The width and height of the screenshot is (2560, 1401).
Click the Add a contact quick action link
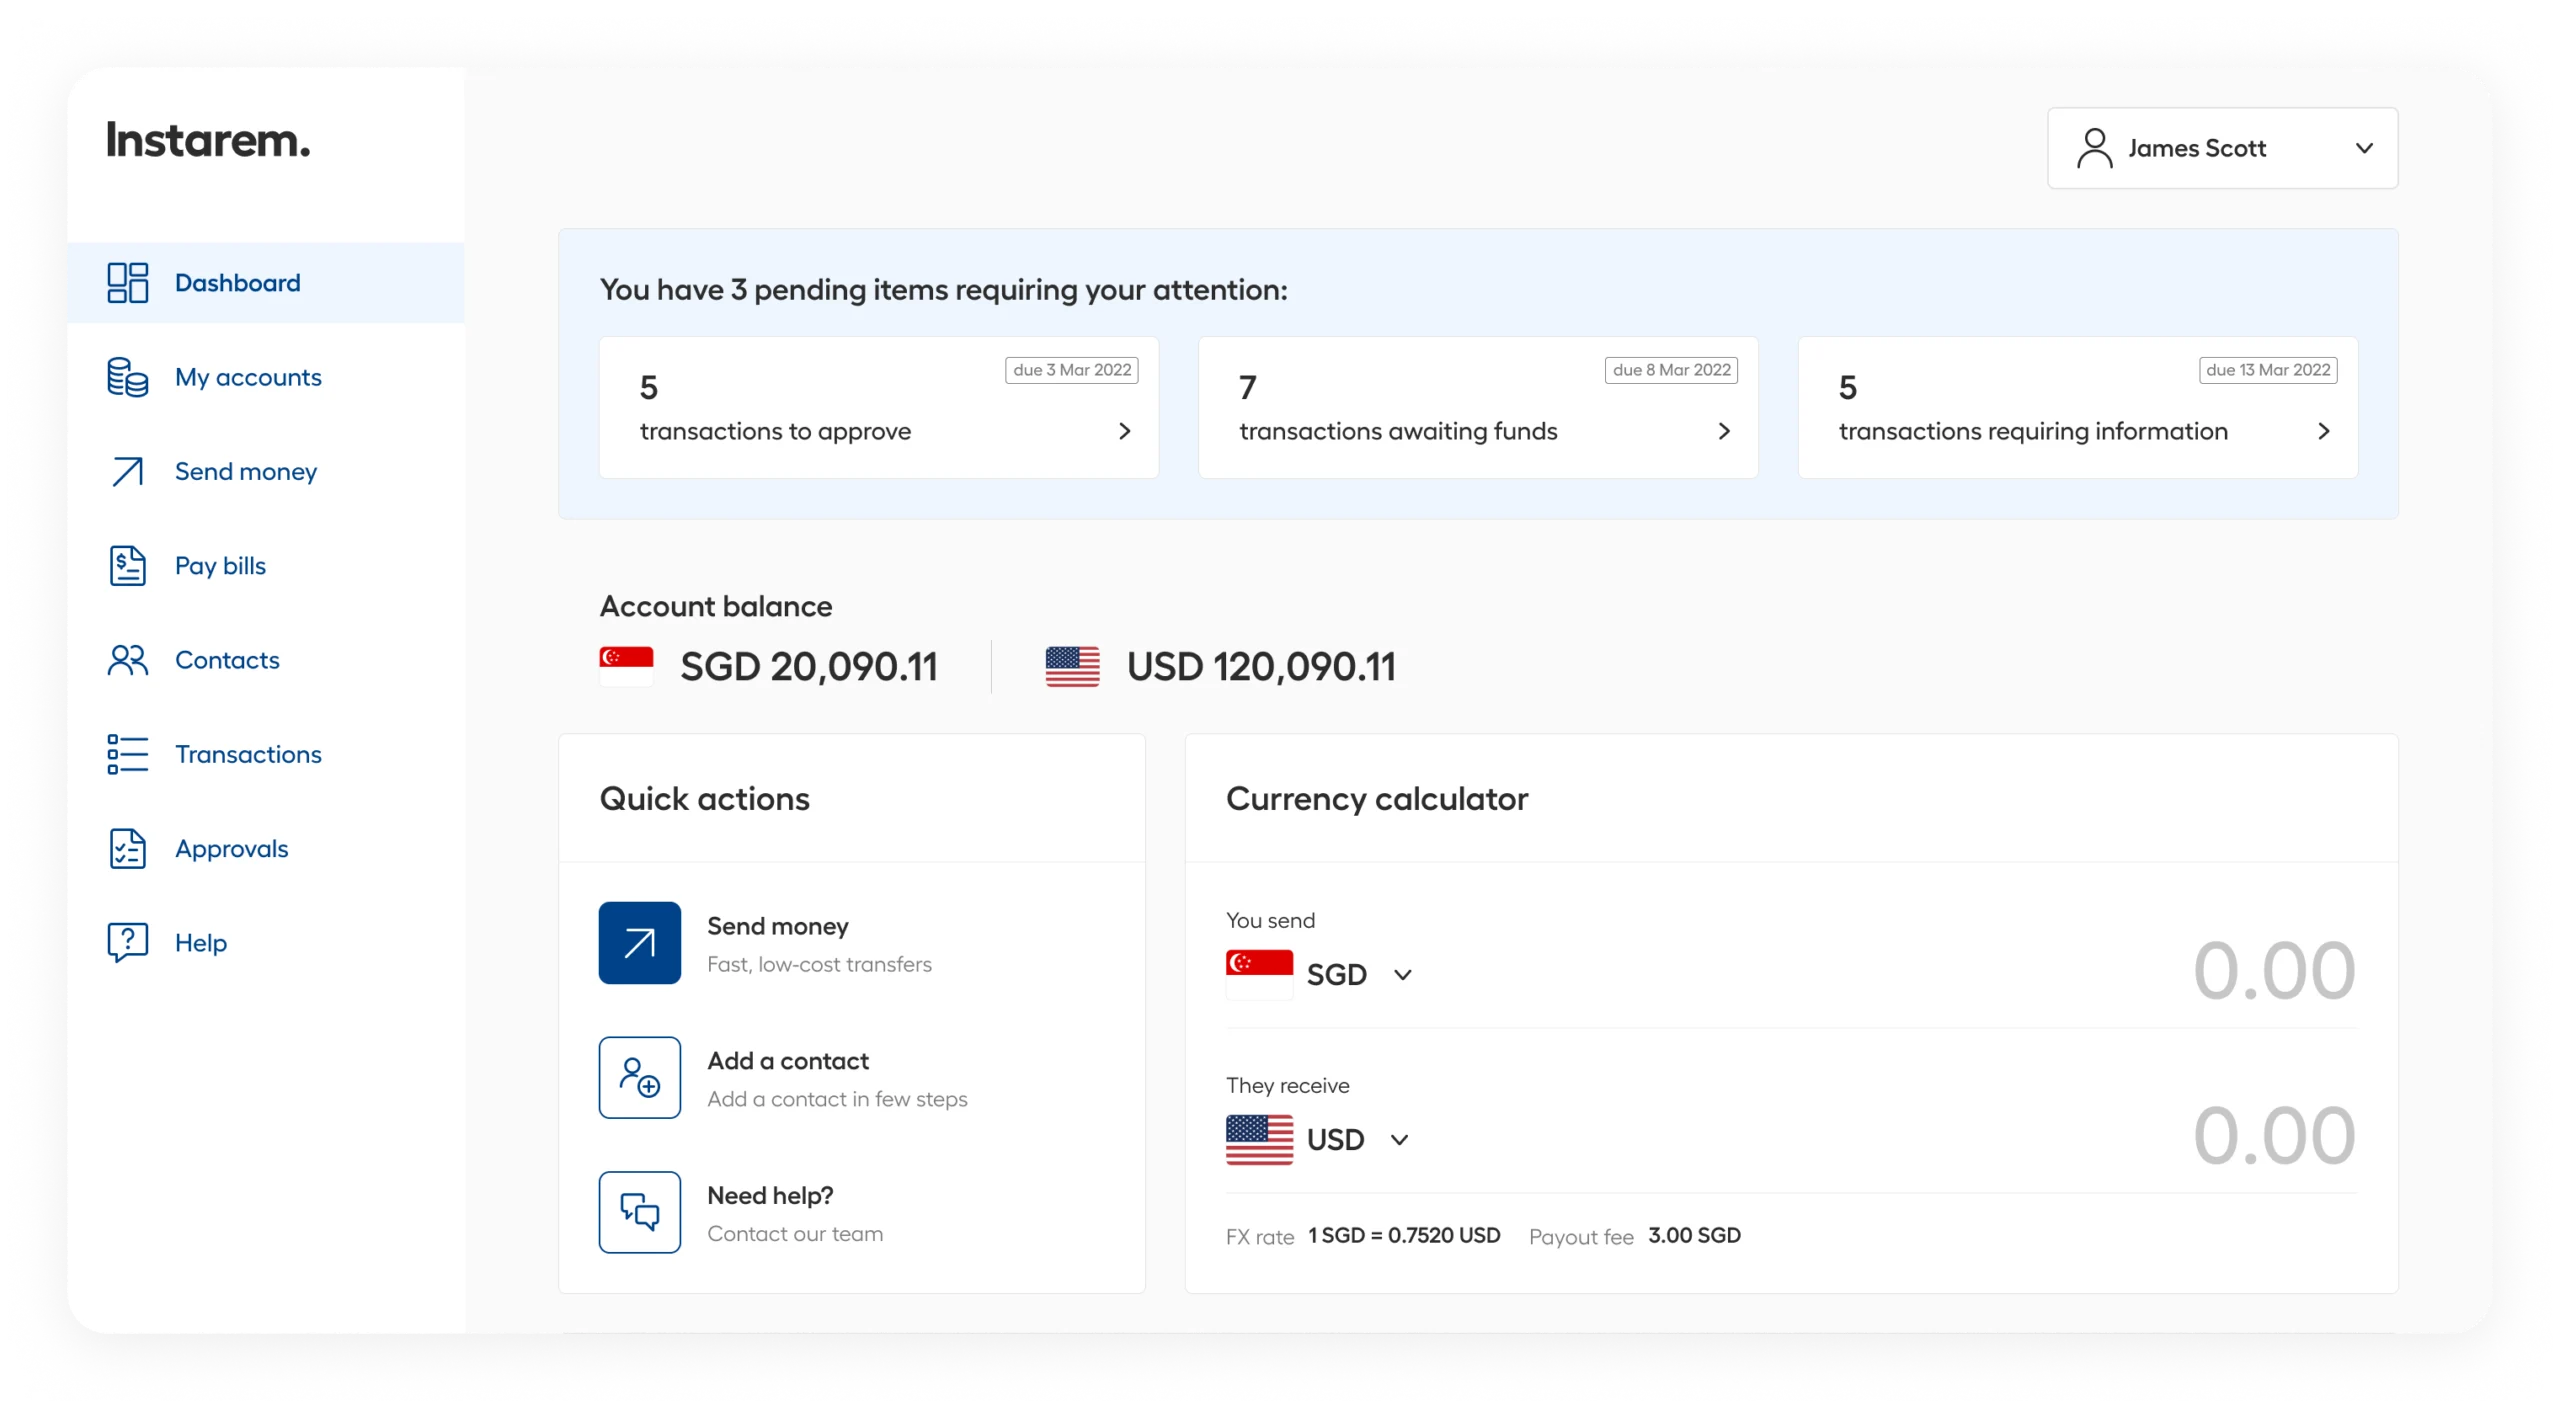pos(787,1077)
